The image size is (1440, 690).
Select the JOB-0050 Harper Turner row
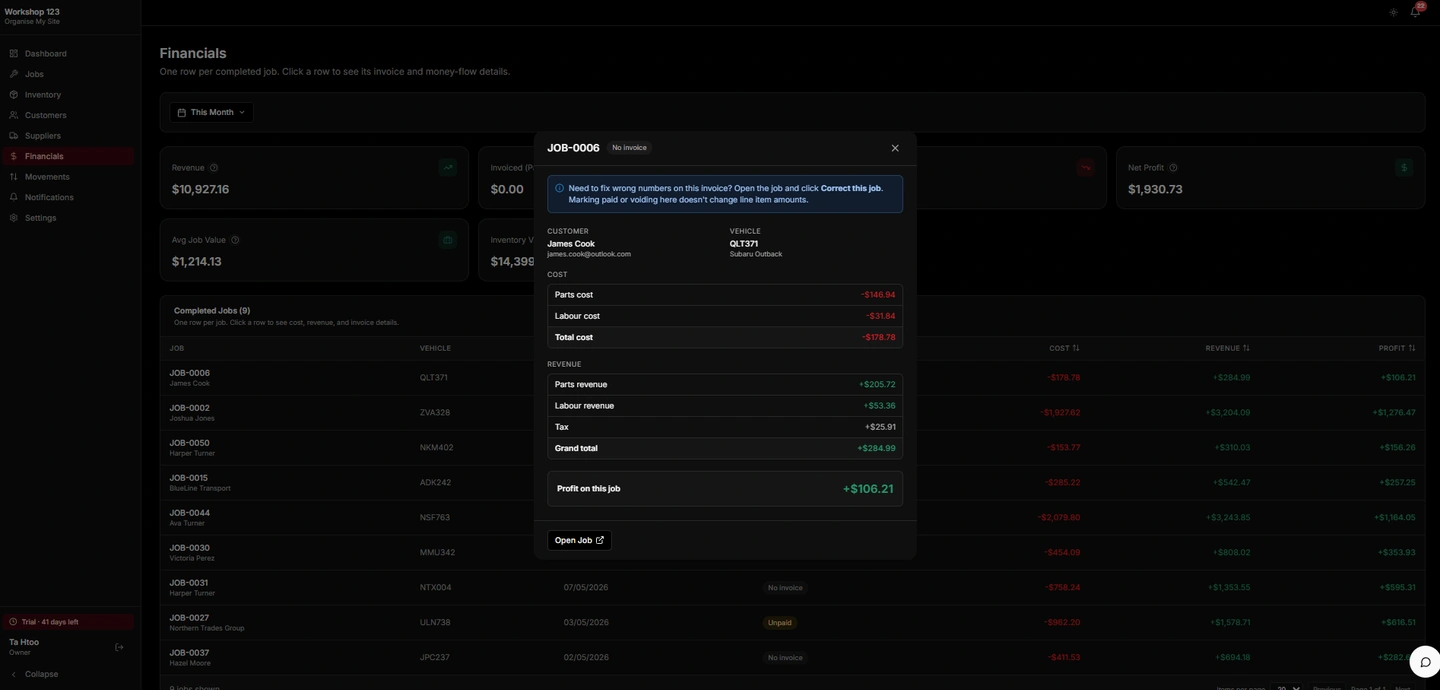[792, 447]
